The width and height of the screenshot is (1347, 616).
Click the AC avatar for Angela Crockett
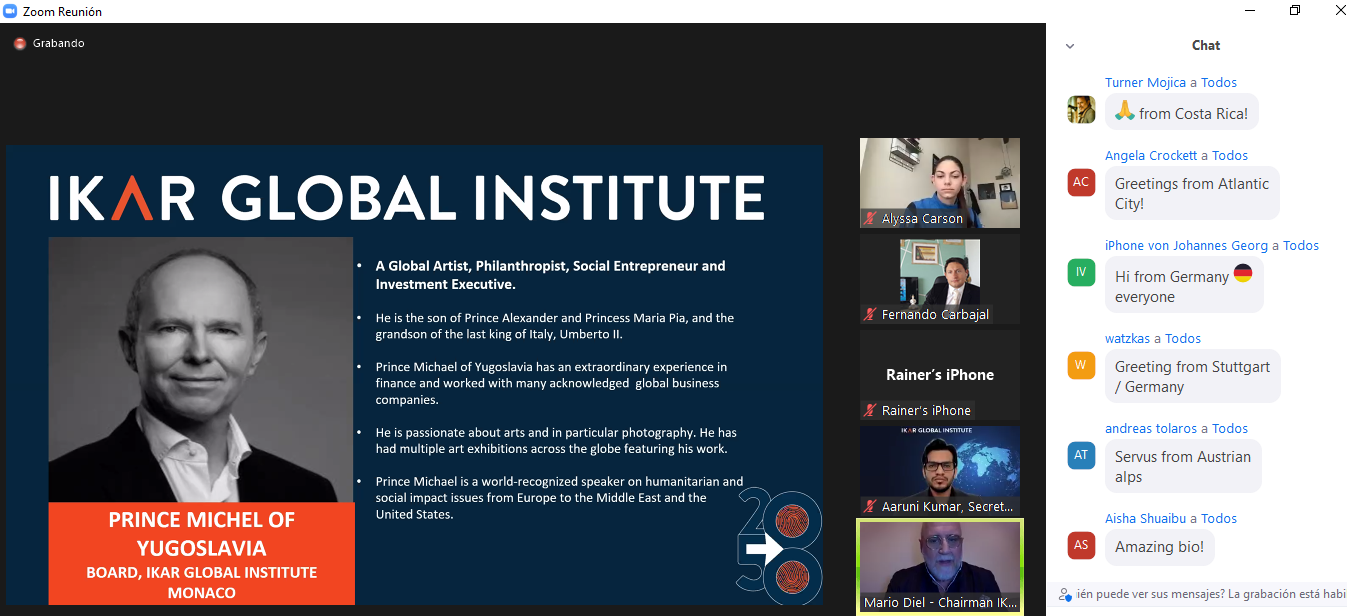[1081, 182]
